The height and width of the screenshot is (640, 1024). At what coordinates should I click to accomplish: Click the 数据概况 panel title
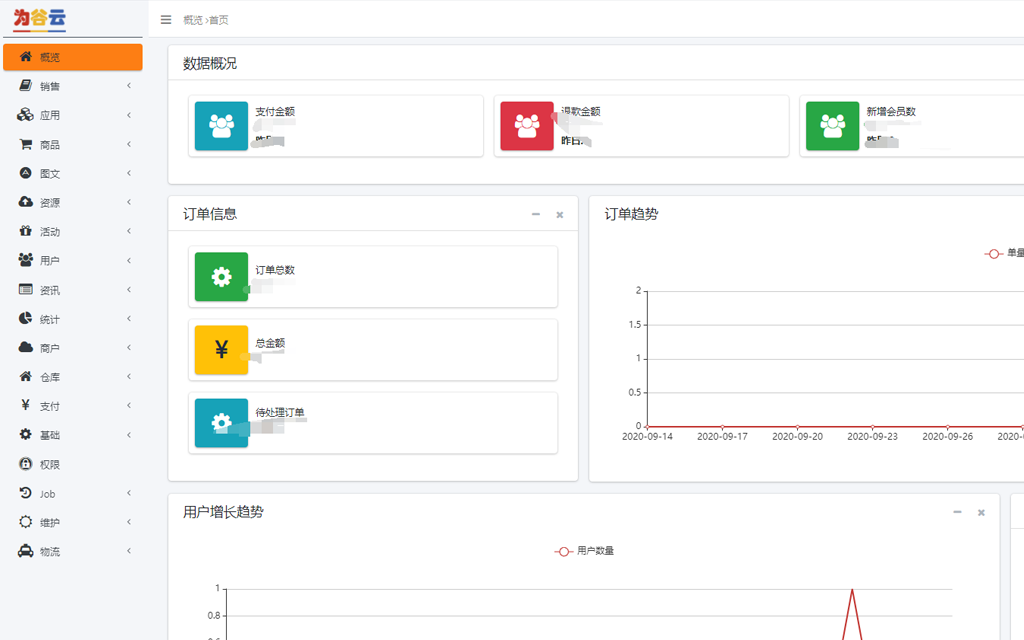210,63
